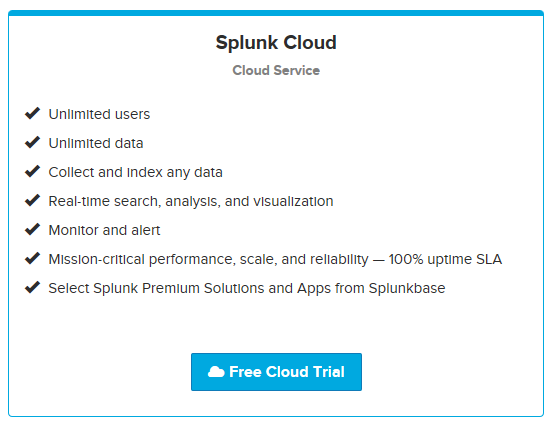Click checkmark beside Real-time search

[x=33, y=200]
